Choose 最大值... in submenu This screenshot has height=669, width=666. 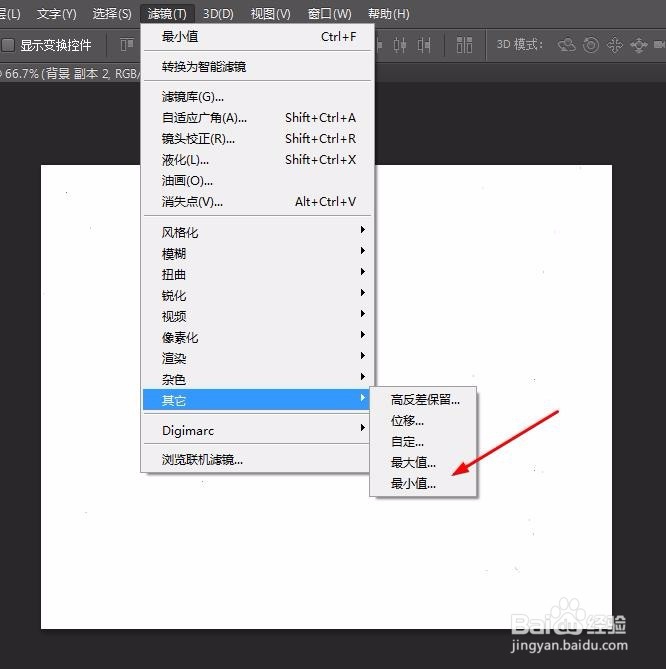423,462
